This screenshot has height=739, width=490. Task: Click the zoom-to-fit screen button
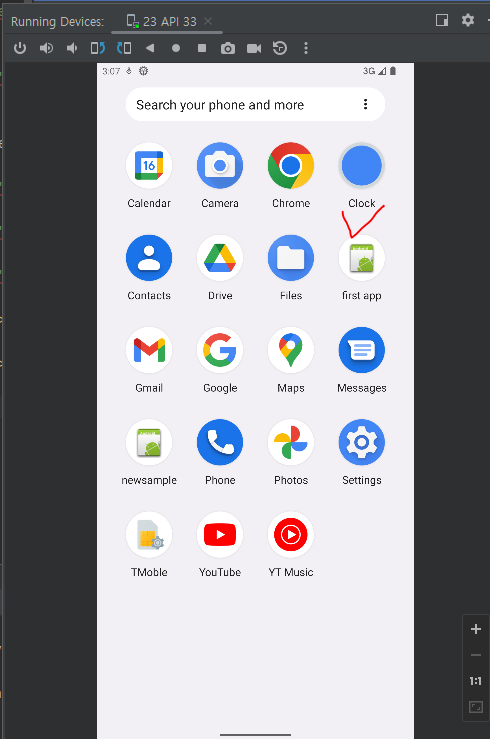476,707
